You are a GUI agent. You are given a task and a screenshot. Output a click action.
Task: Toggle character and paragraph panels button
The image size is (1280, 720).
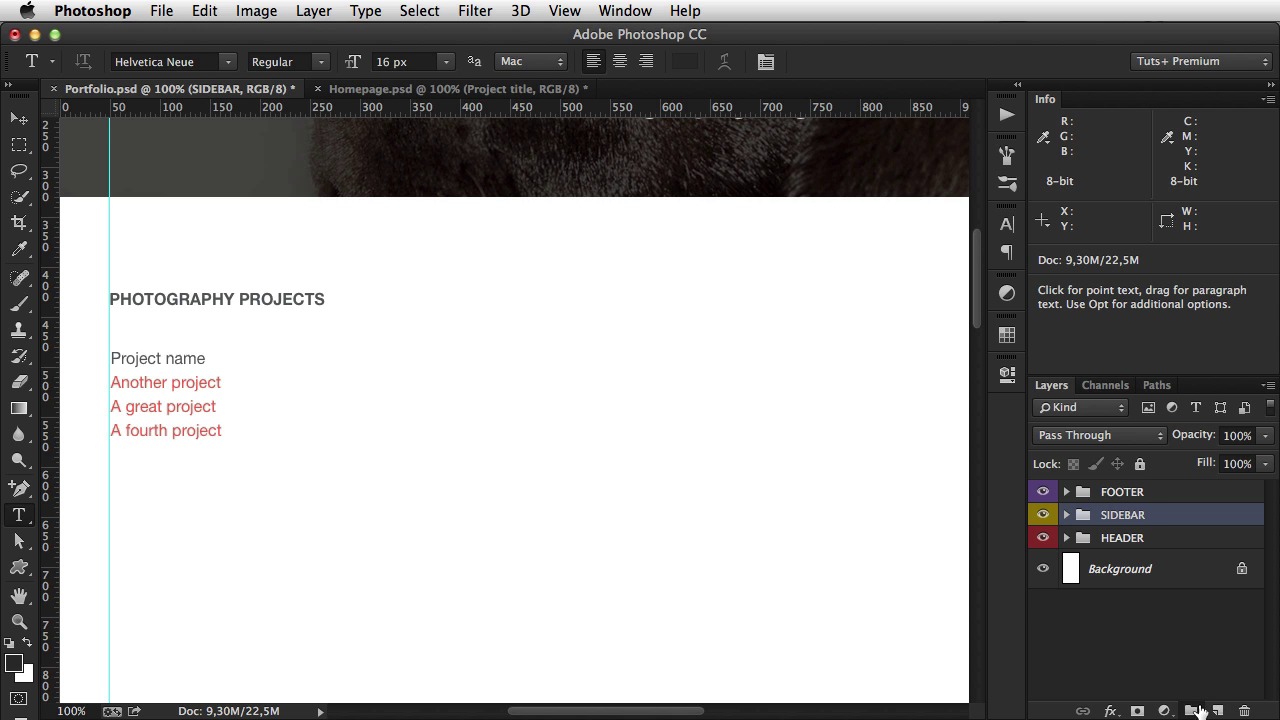[766, 62]
